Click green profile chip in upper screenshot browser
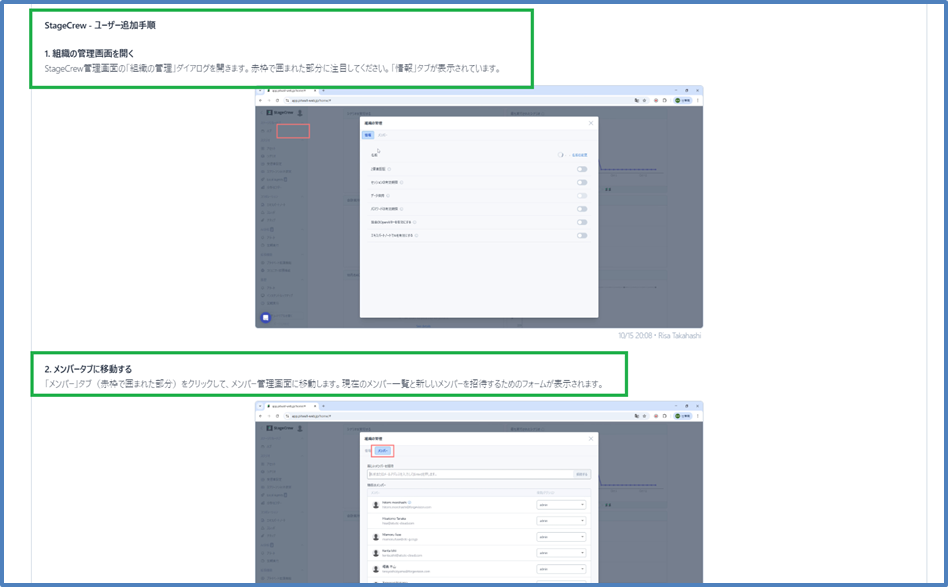The height and width of the screenshot is (587, 948). click(x=683, y=100)
